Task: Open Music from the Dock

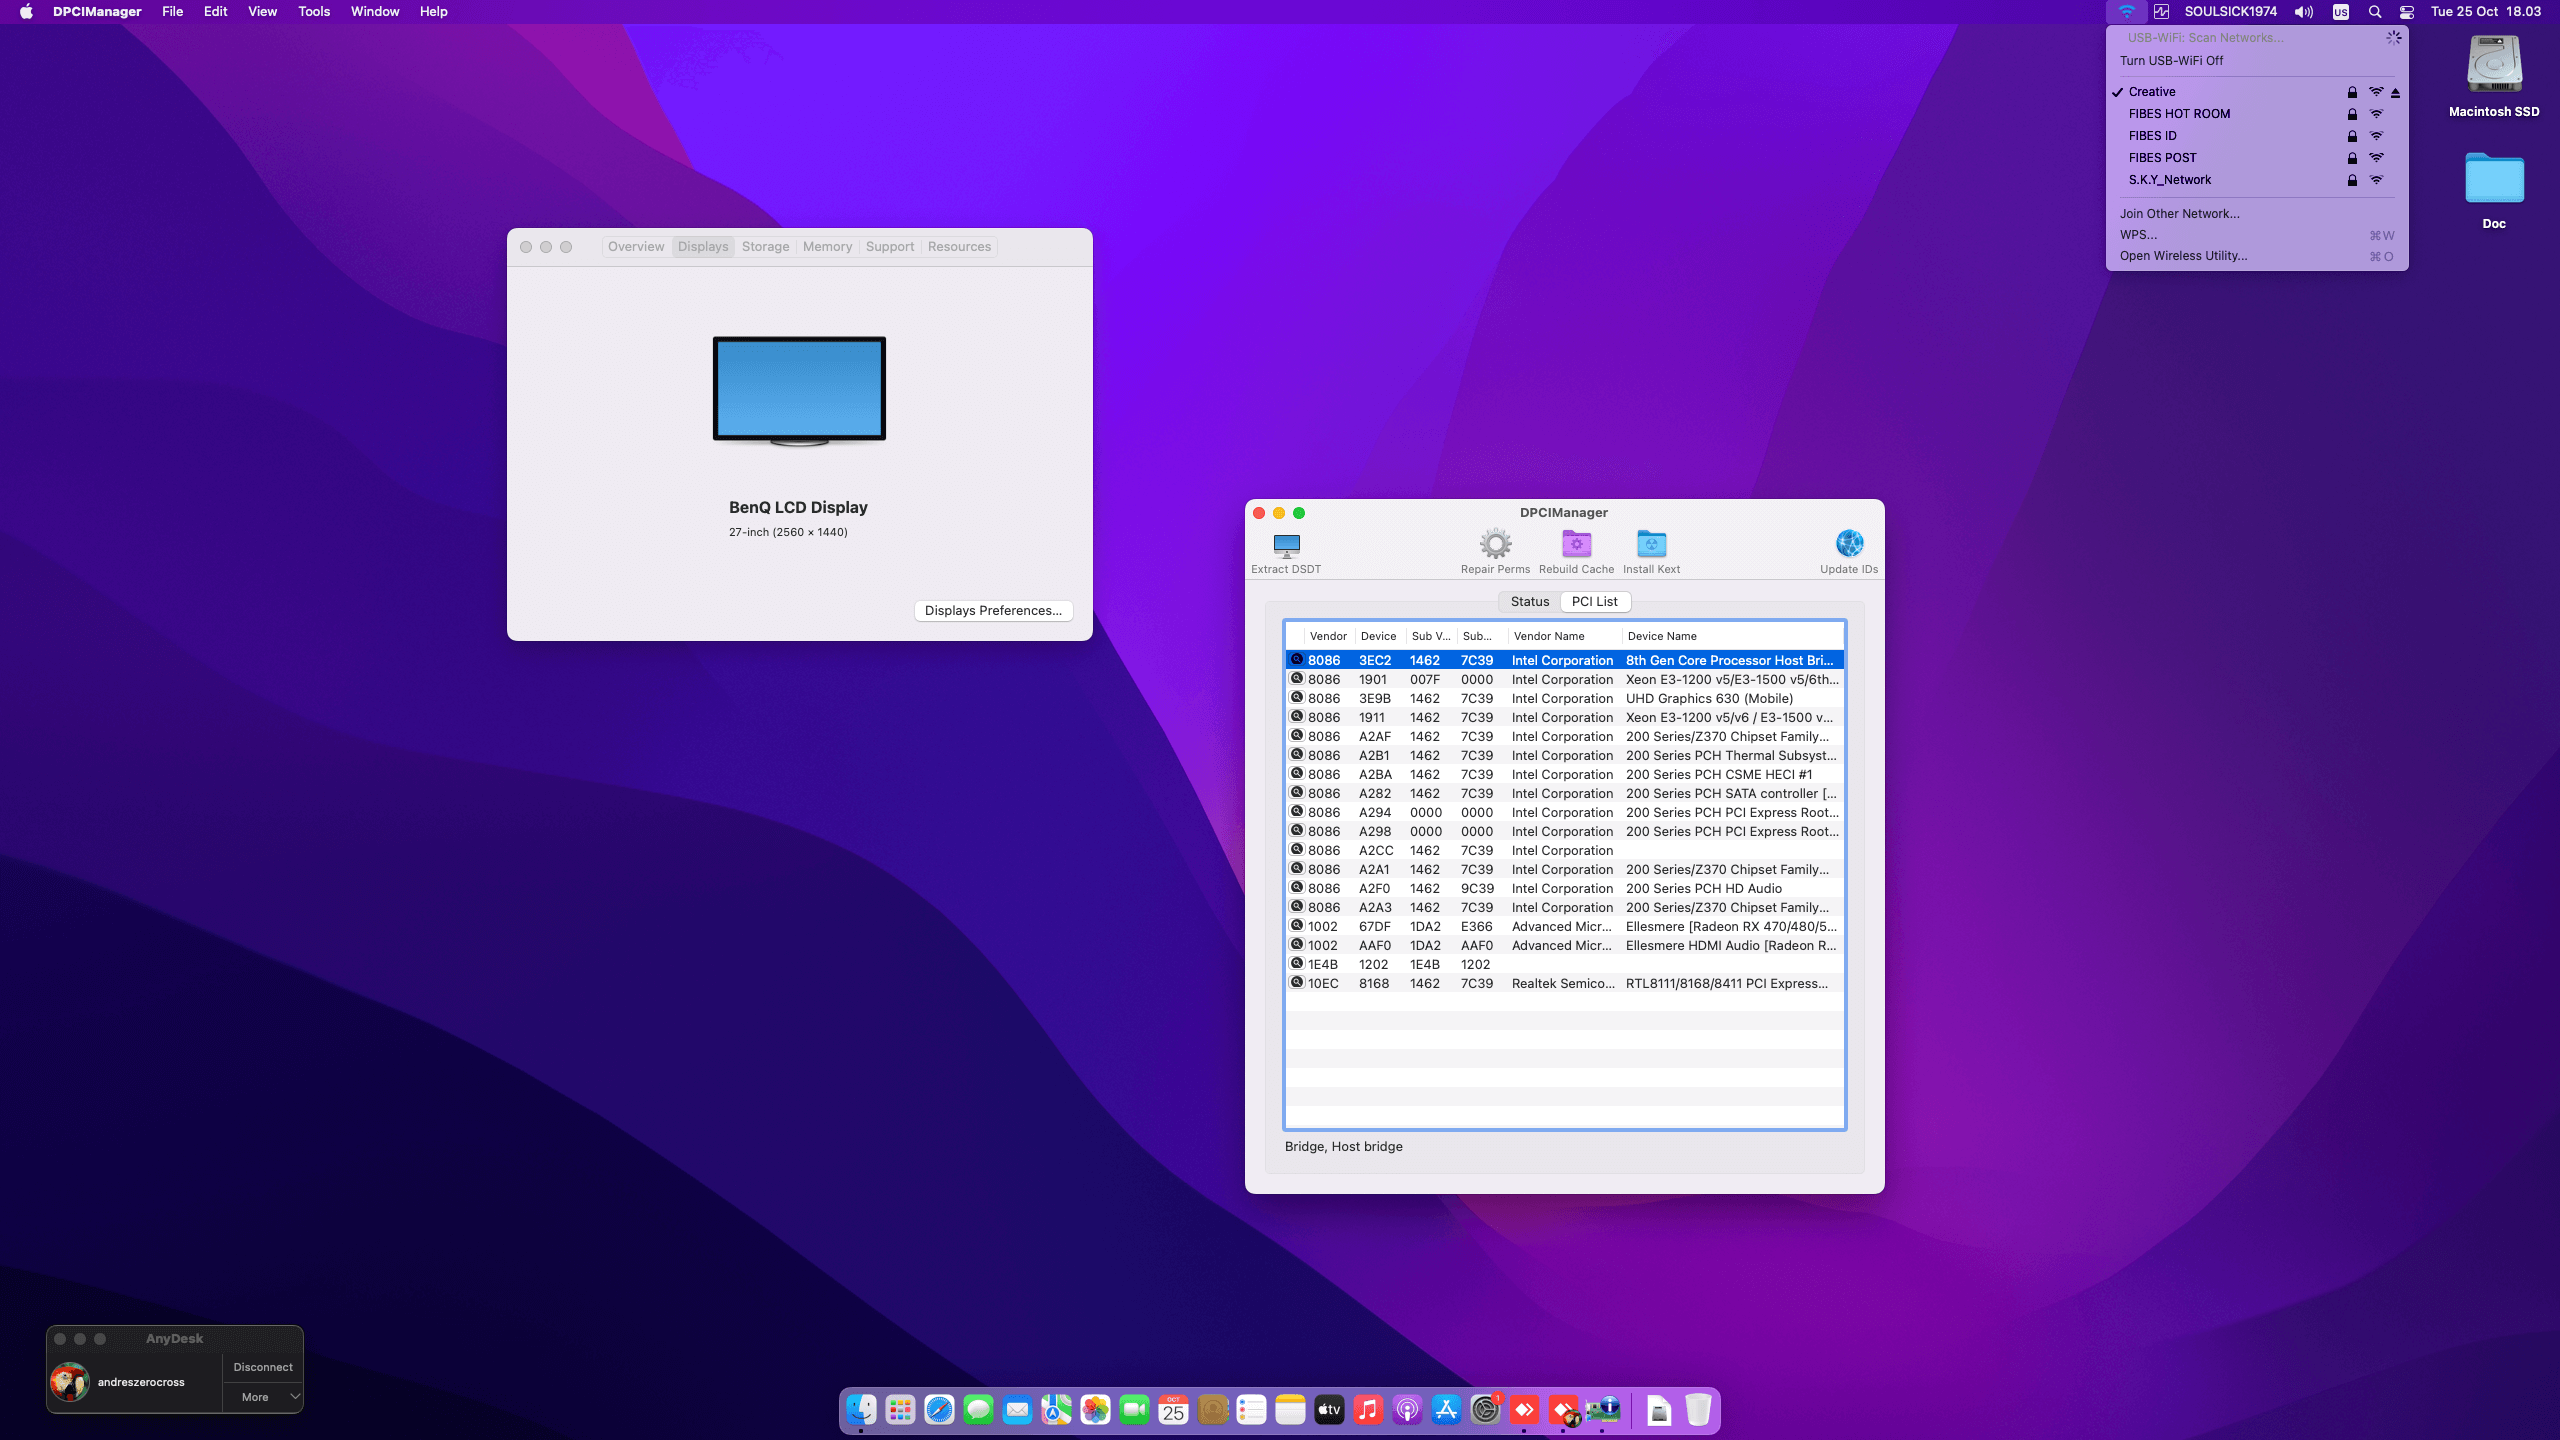Action: coord(1368,1410)
